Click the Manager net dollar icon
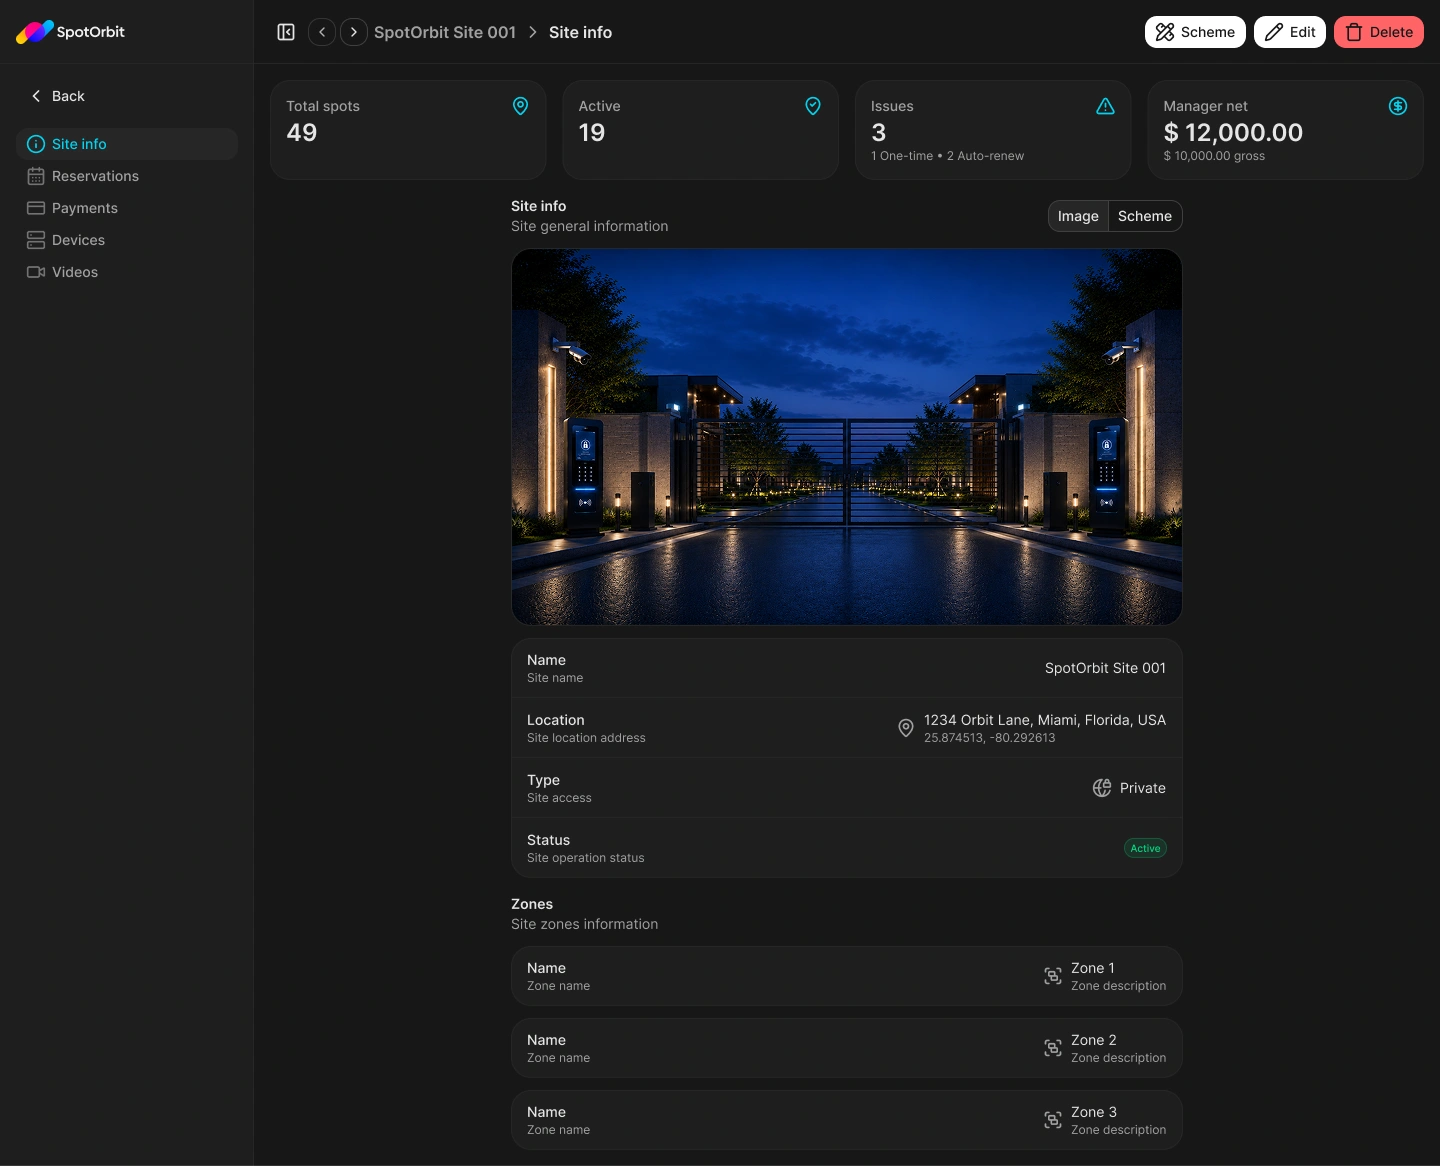 [1398, 106]
